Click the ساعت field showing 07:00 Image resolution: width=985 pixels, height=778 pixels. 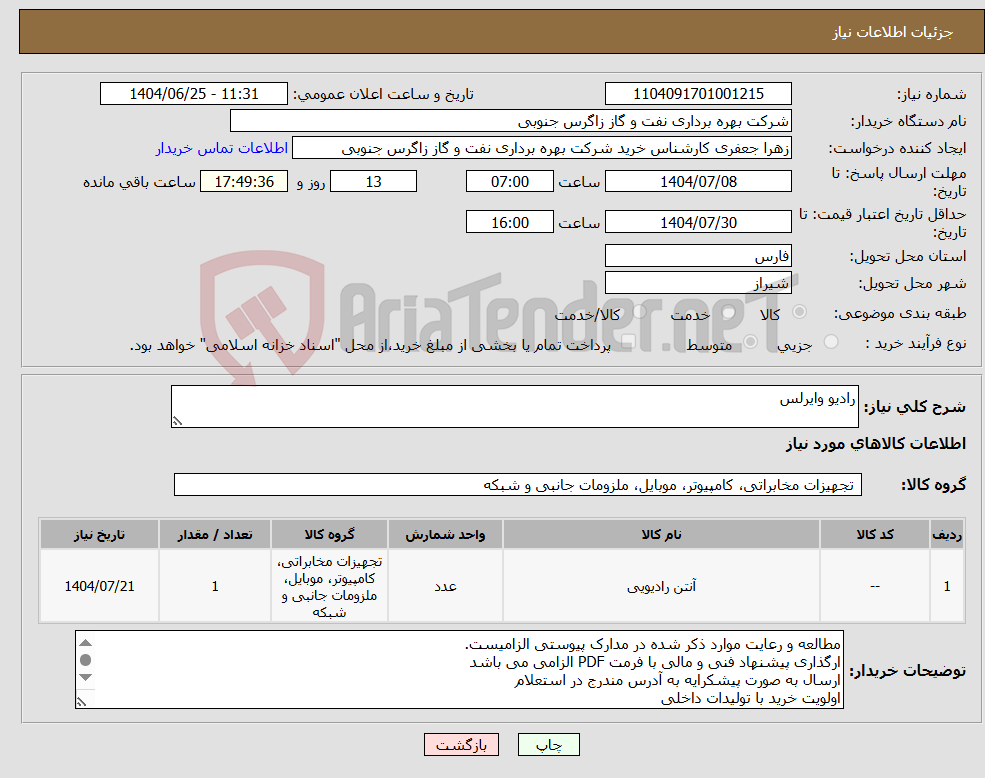509,181
